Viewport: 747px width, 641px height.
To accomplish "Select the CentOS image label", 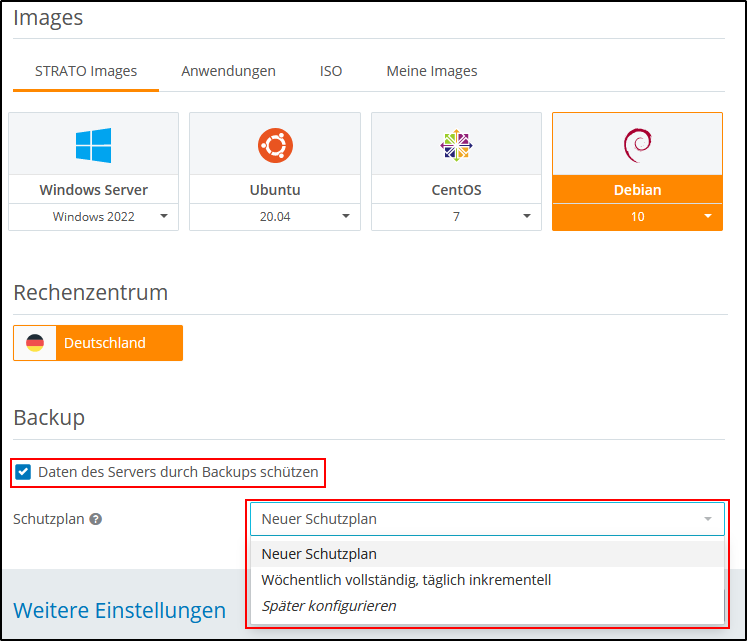I will click(456, 190).
